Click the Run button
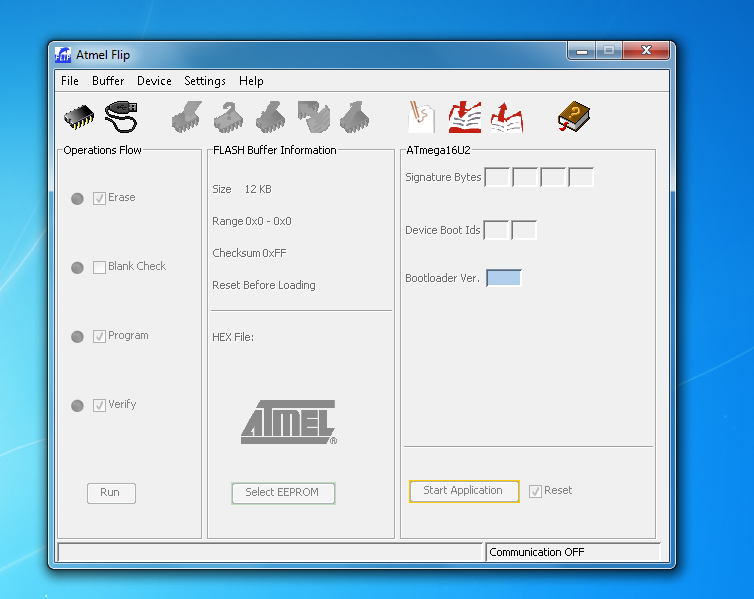This screenshot has width=754, height=599. pos(111,493)
